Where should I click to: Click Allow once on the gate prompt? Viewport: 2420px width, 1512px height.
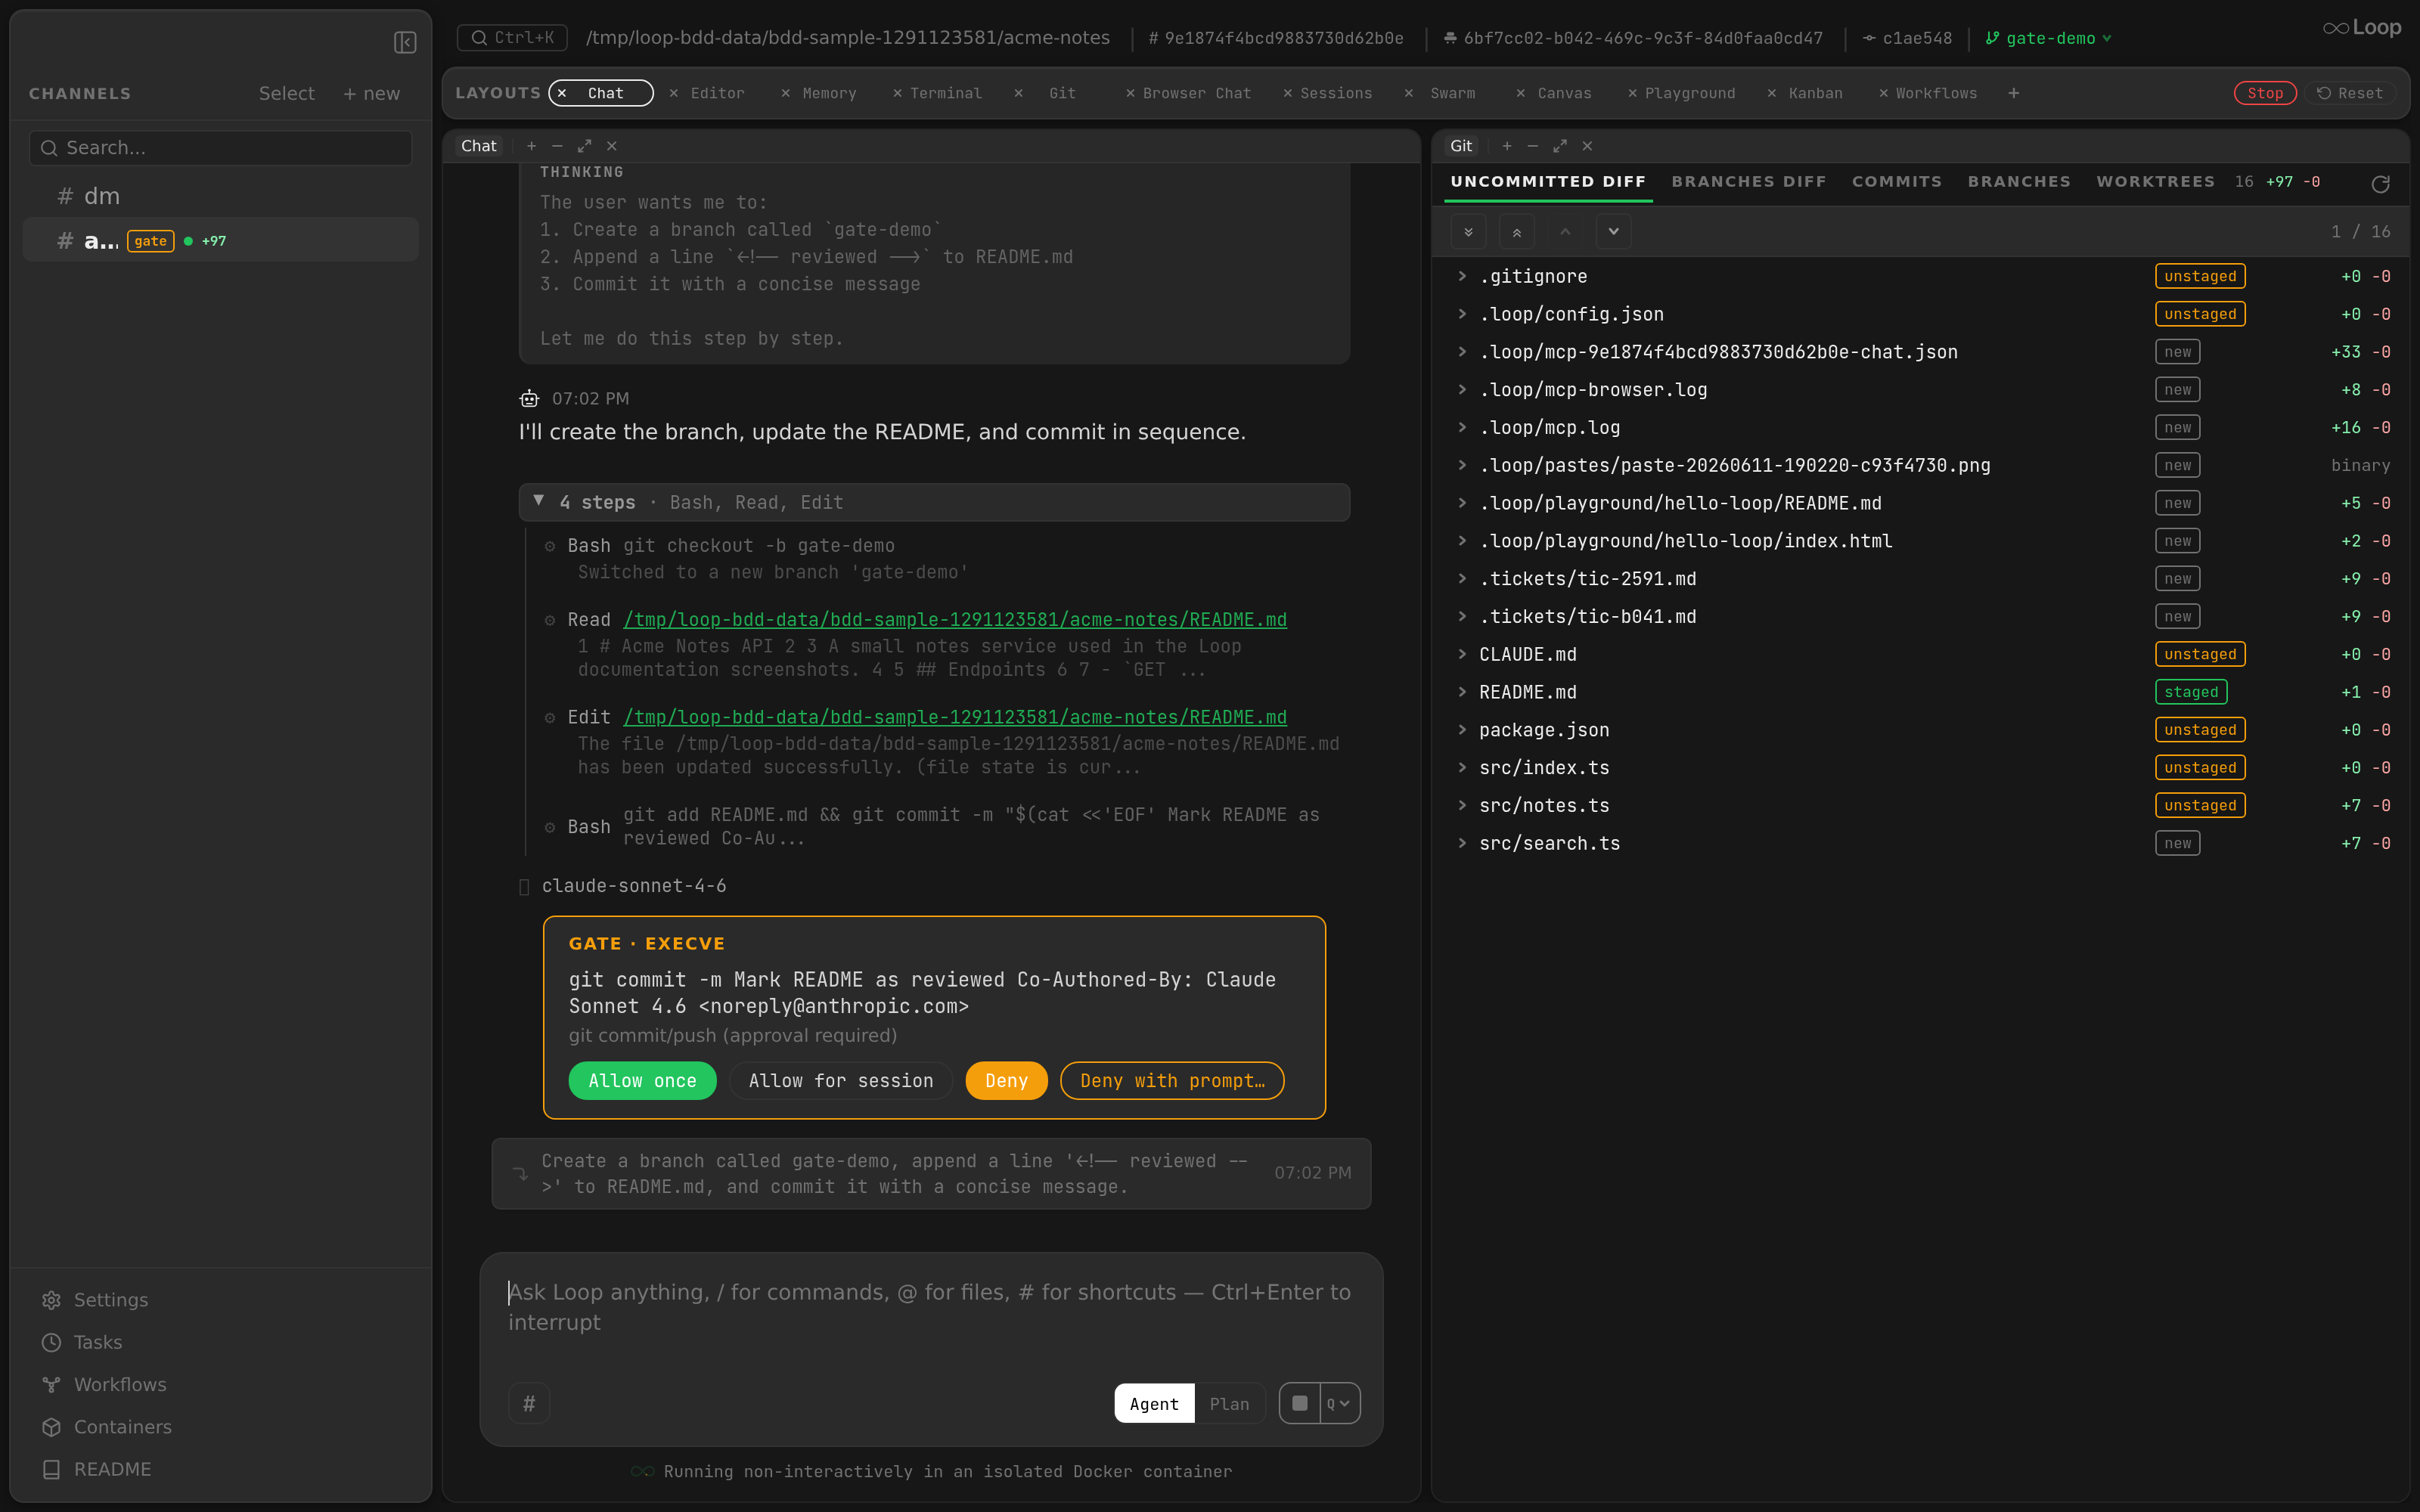point(642,1080)
